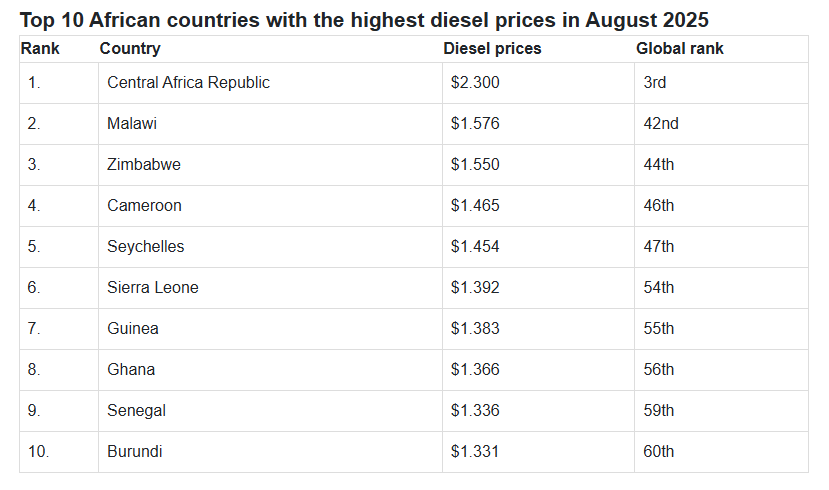Click the $2.300 diesel price cell

pyautogui.click(x=475, y=83)
